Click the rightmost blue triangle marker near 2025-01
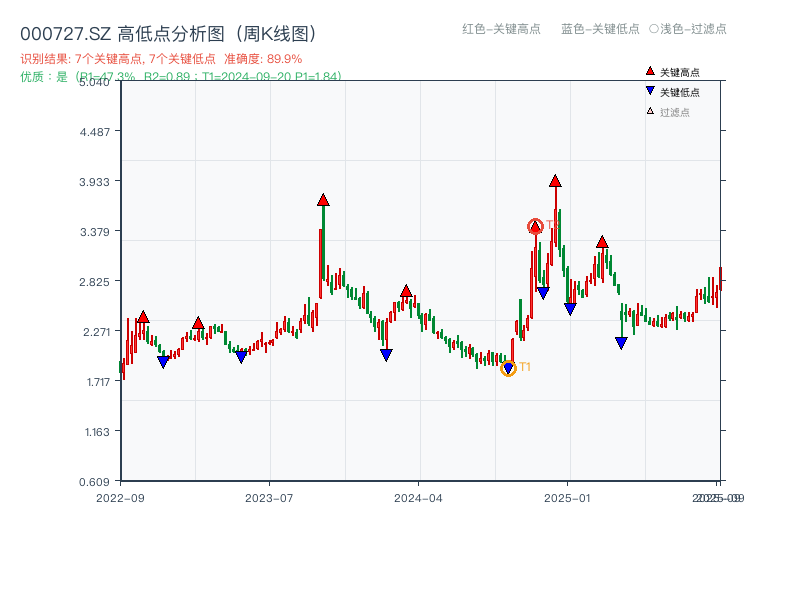800x600 pixels. (620, 342)
